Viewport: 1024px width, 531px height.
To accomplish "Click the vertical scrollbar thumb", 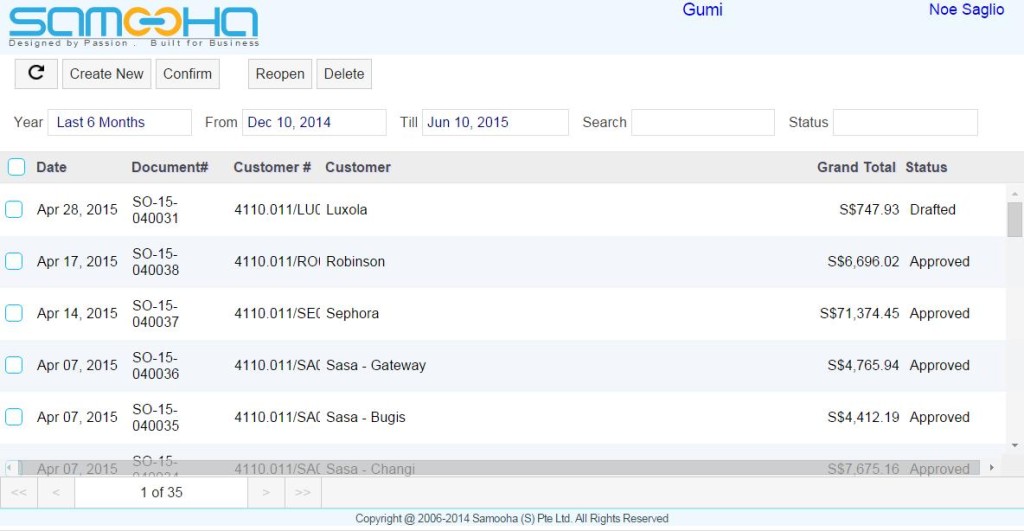I will (1014, 219).
